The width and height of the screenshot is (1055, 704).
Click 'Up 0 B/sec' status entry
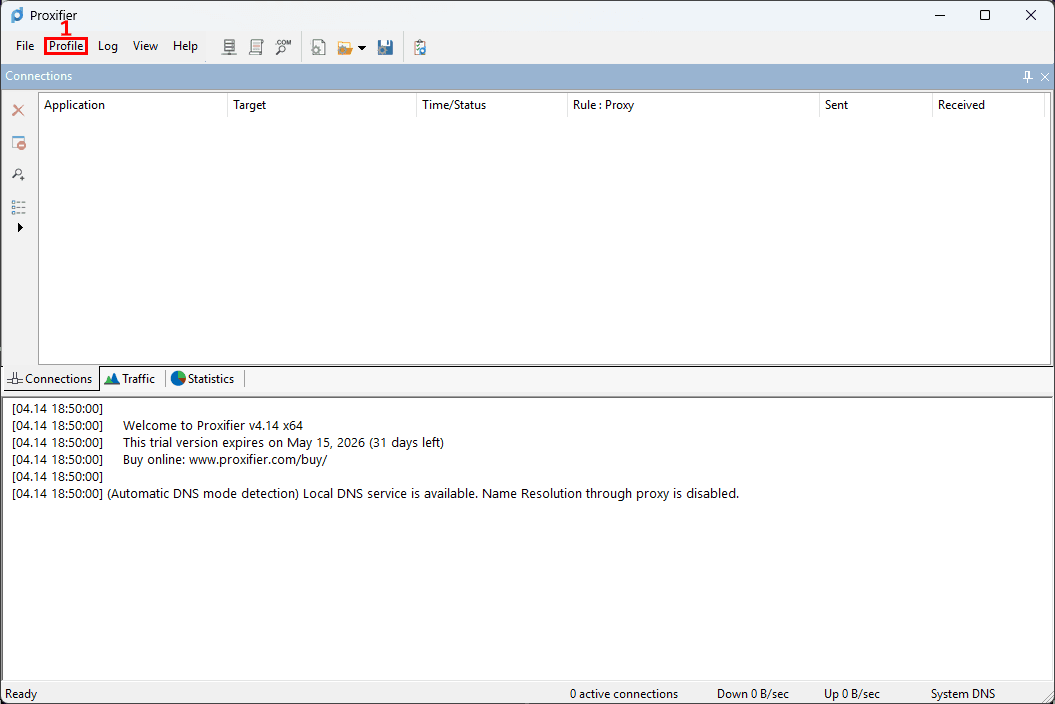click(x=851, y=694)
